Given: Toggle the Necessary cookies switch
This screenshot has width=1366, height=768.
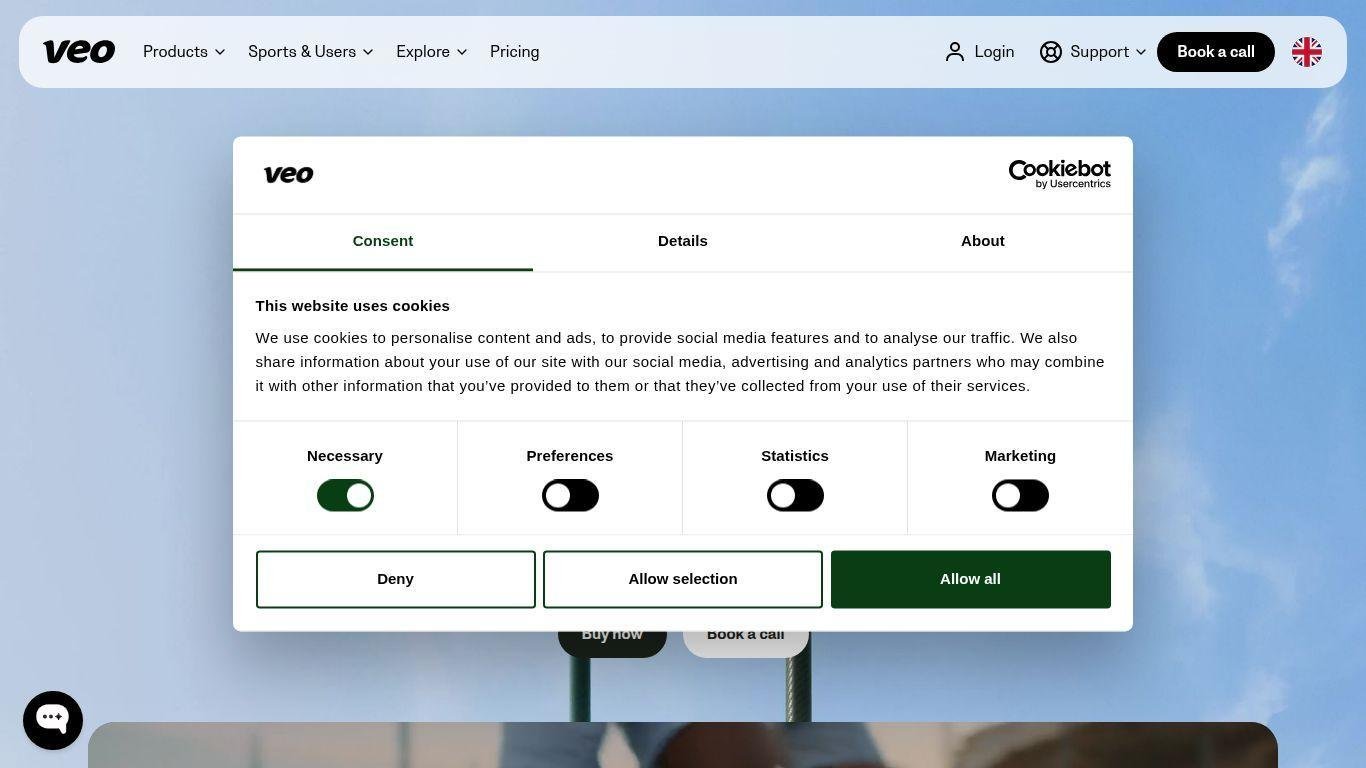Looking at the screenshot, I should click(x=345, y=495).
